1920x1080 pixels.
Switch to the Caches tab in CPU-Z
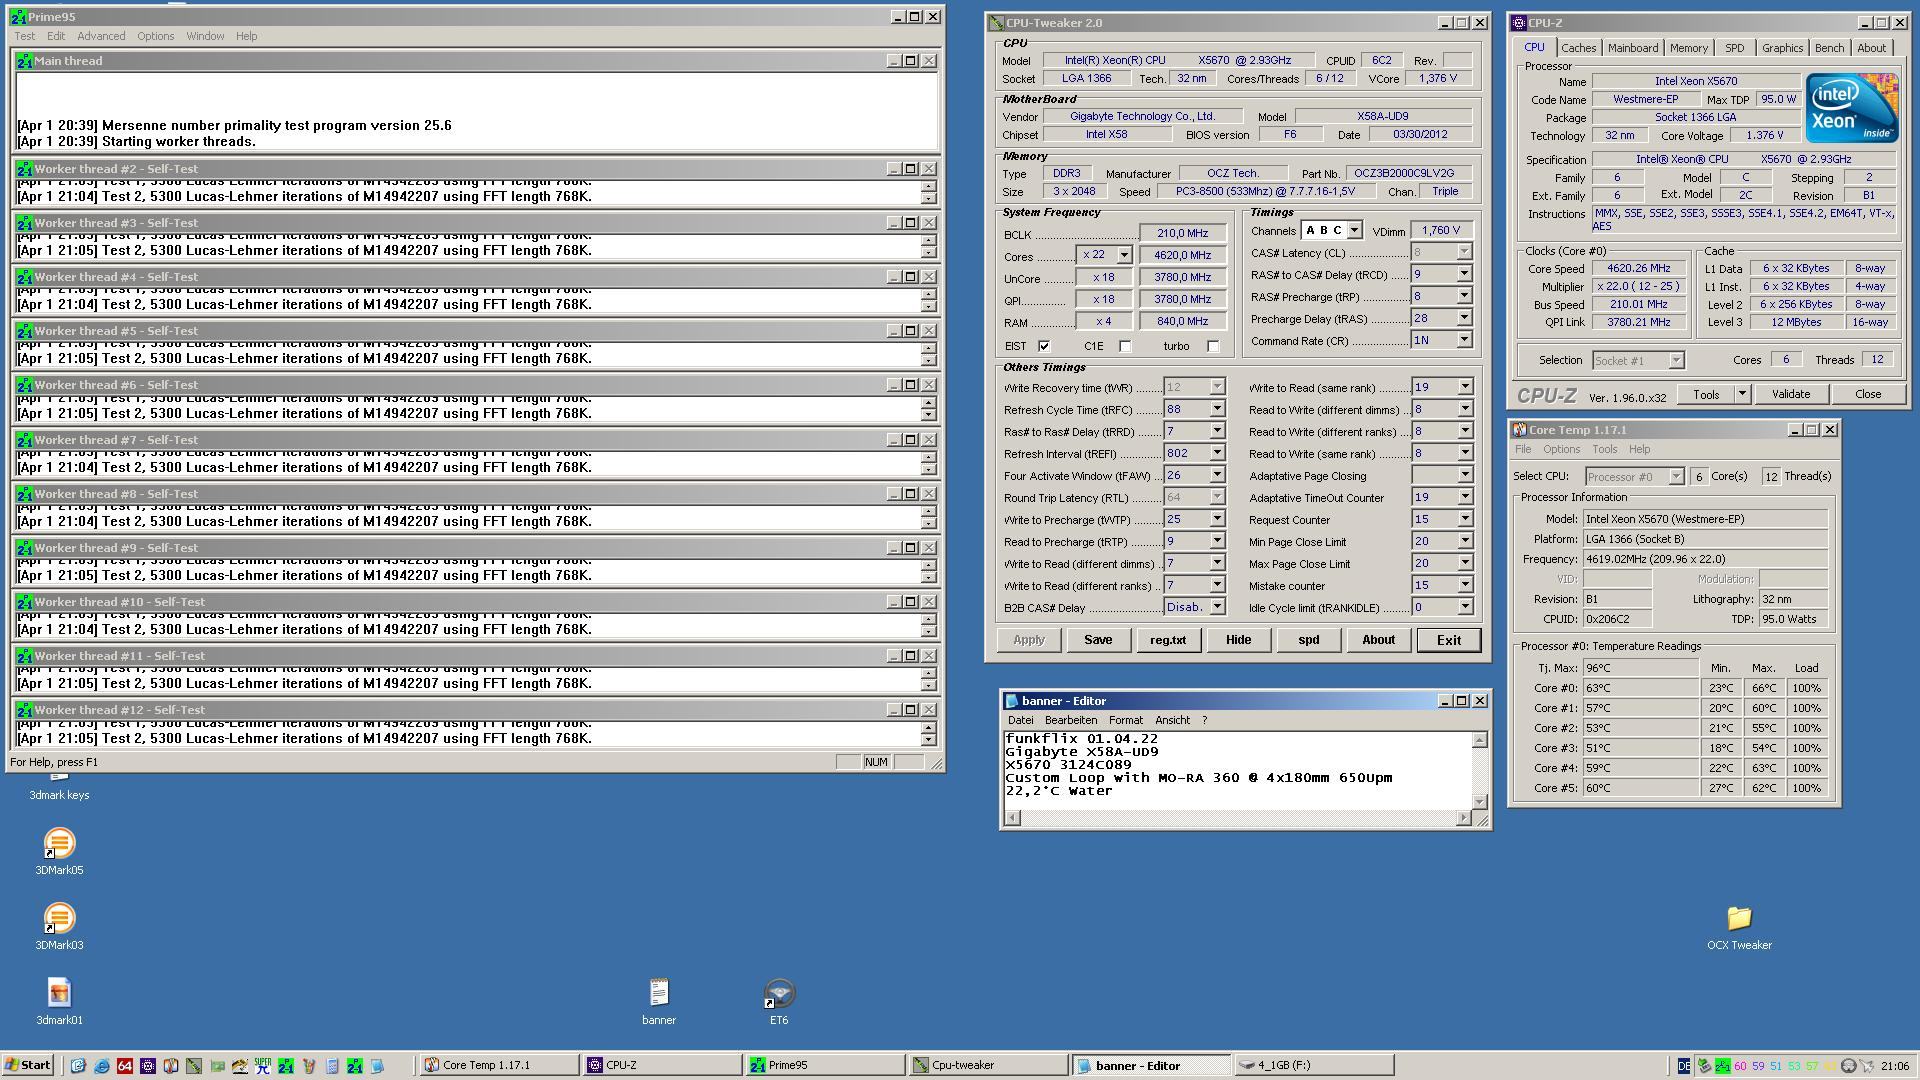(1578, 48)
